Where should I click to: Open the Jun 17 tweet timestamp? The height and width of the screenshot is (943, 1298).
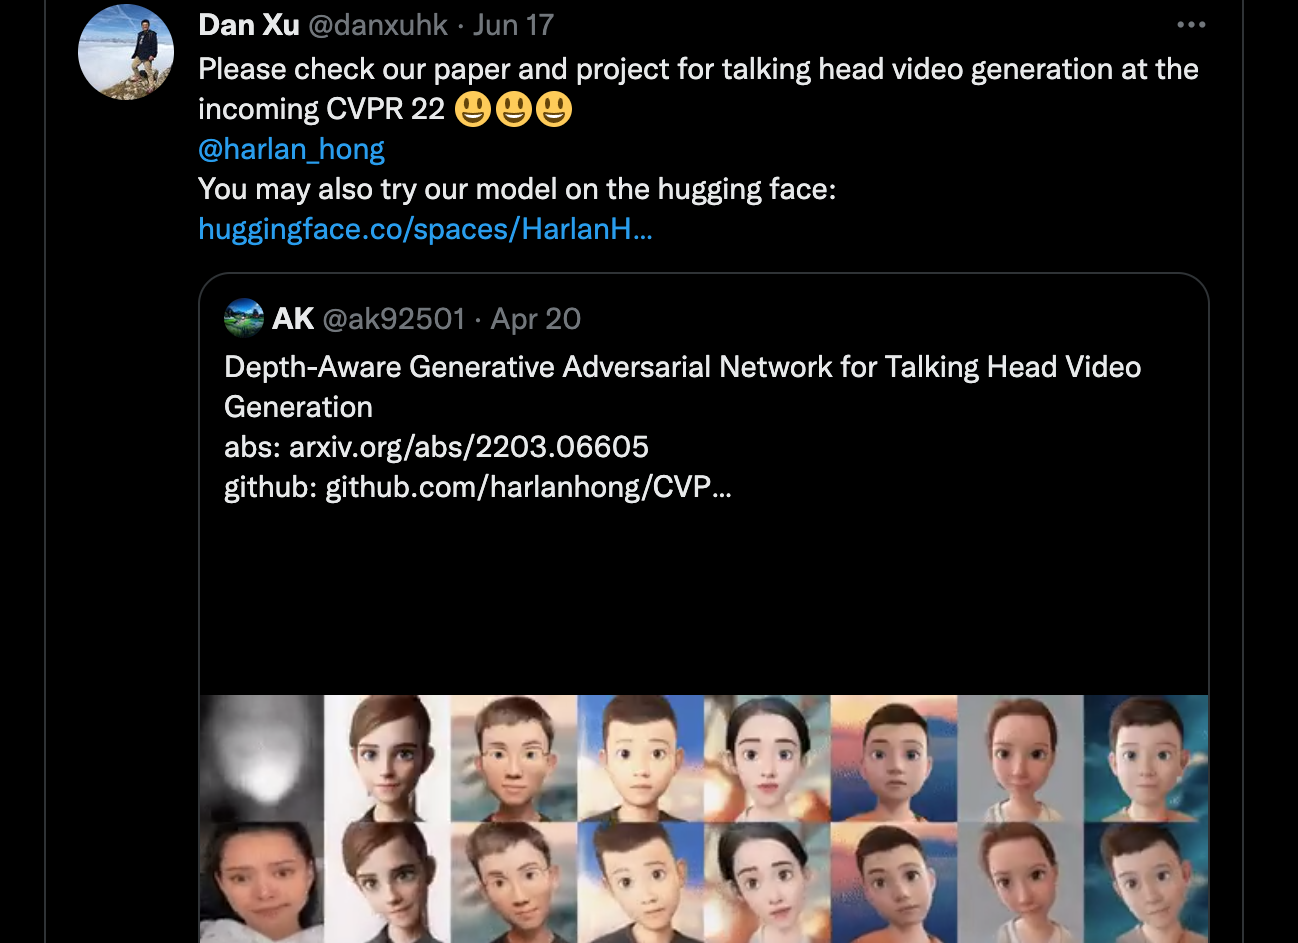pos(513,25)
